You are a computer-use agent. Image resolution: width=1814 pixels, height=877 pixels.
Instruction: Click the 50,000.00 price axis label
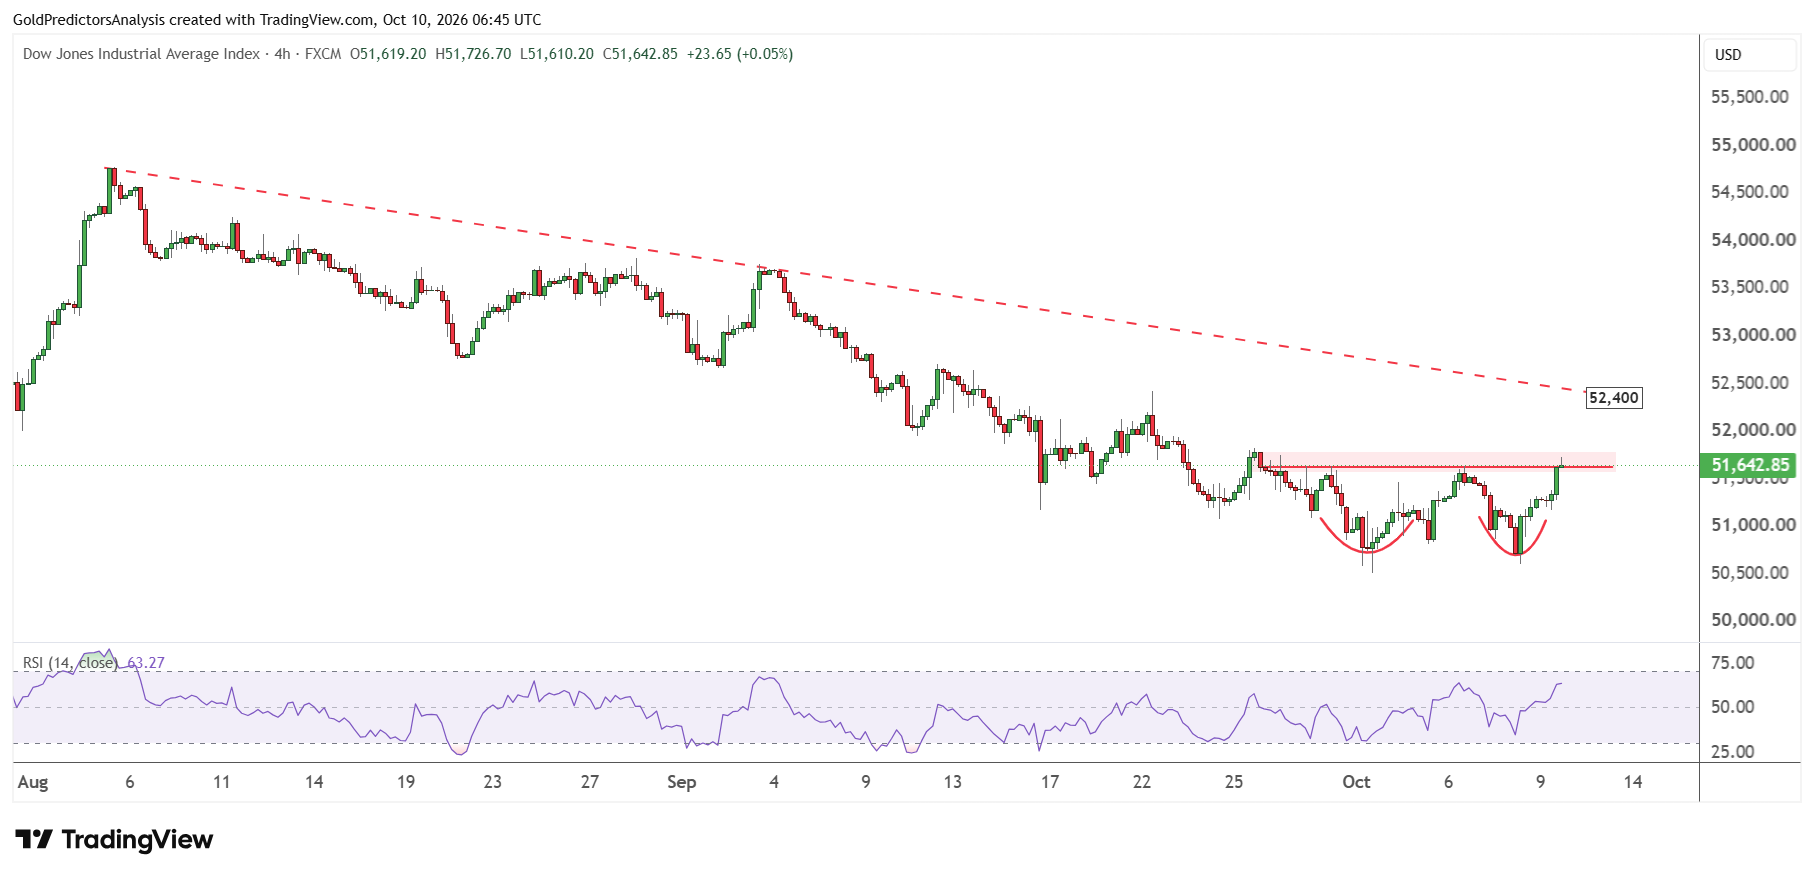pyautogui.click(x=1752, y=620)
